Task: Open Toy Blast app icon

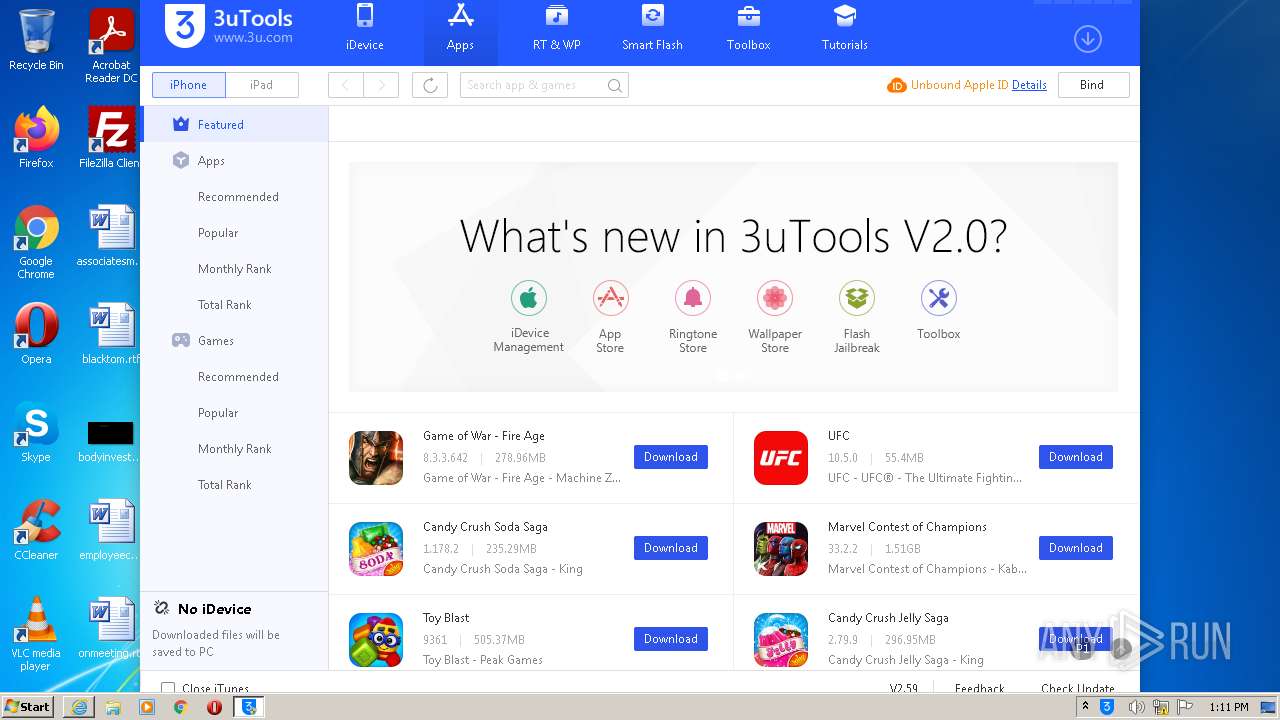Action: pyautogui.click(x=376, y=640)
